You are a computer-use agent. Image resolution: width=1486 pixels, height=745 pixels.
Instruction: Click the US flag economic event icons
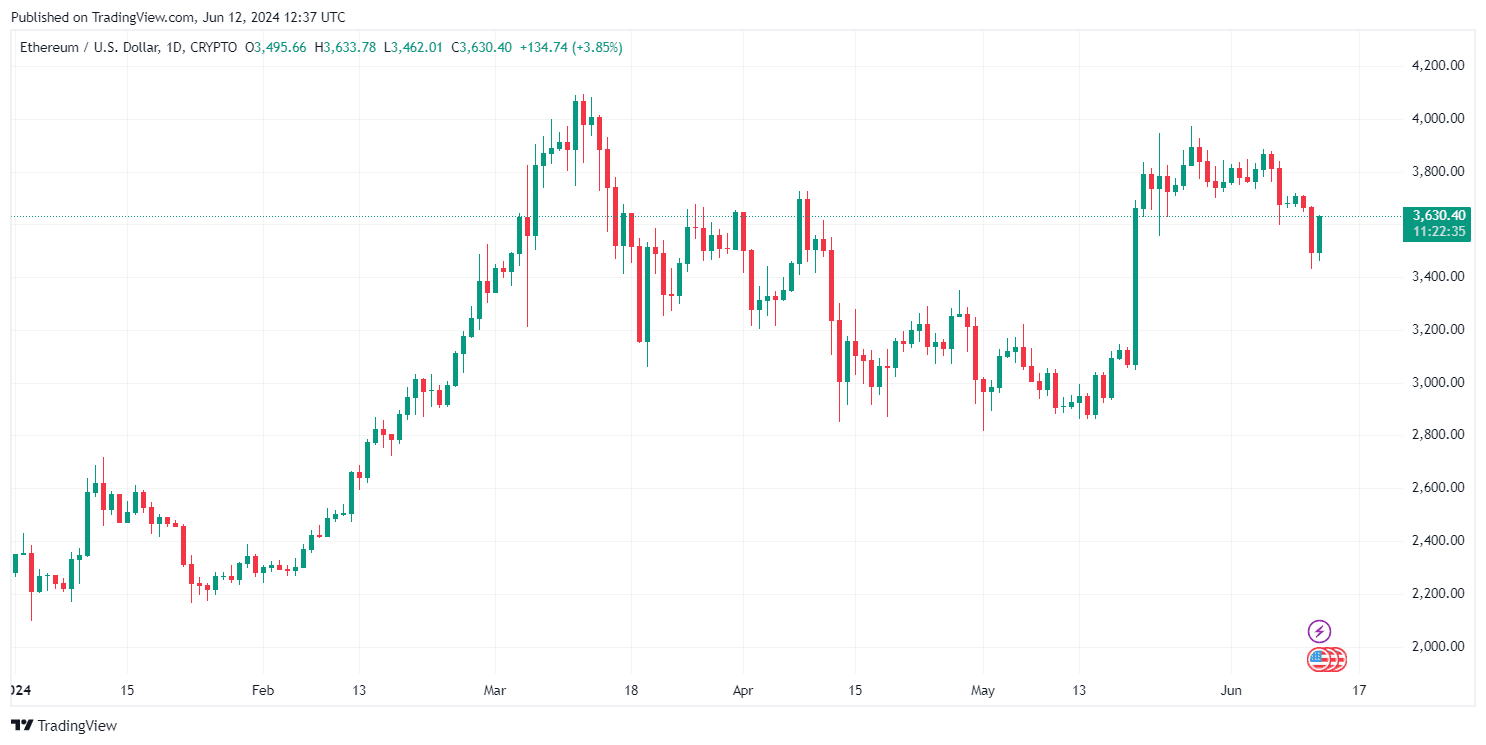(1328, 659)
